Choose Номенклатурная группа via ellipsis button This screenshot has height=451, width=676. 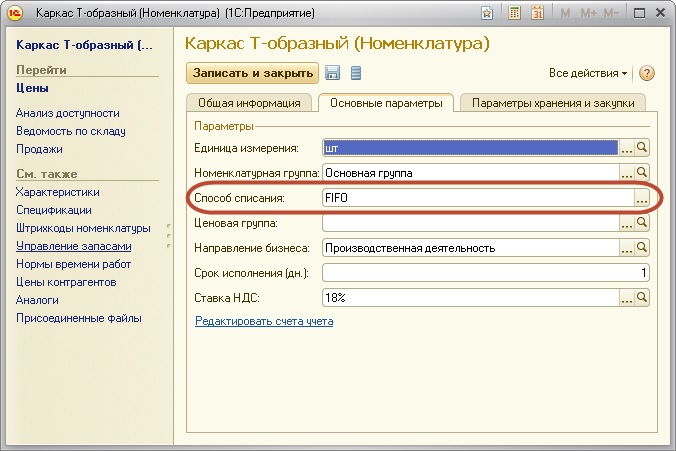pyautogui.click(x=626, y=173)
